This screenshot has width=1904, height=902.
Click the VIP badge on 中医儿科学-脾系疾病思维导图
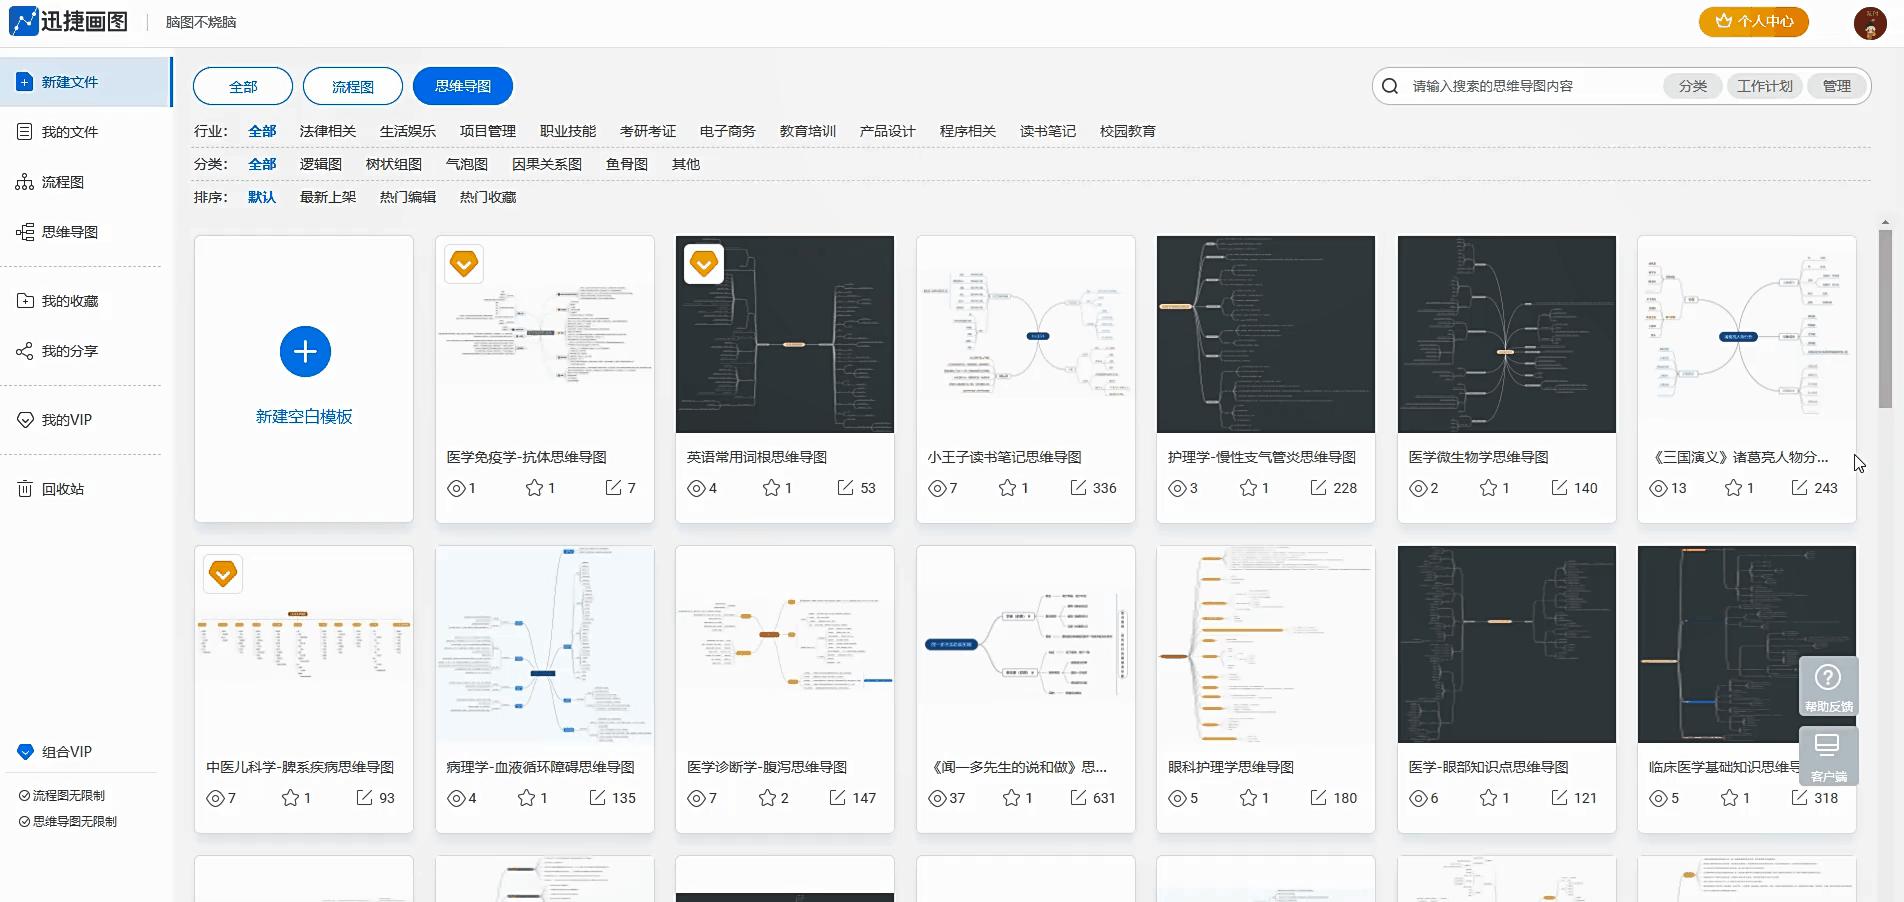(x=223, y=574)
